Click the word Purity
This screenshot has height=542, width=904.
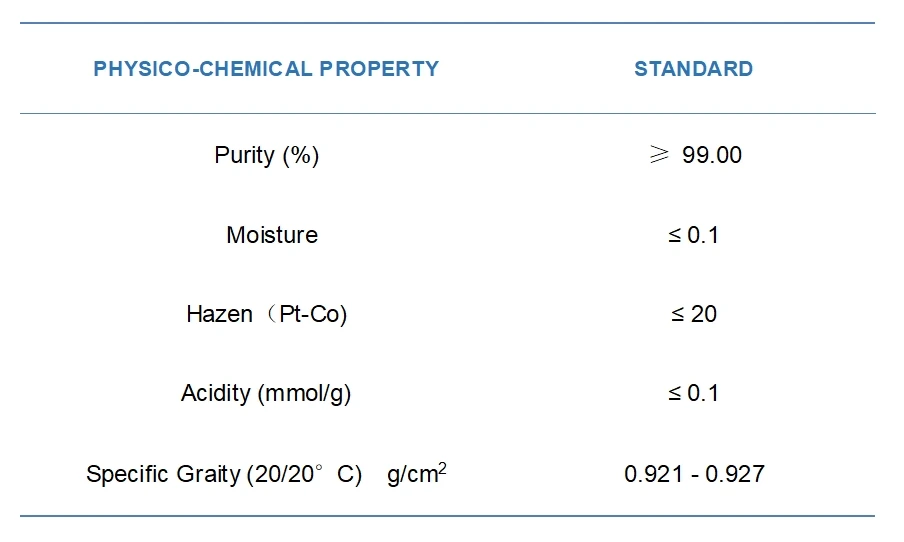pos(244,155)
